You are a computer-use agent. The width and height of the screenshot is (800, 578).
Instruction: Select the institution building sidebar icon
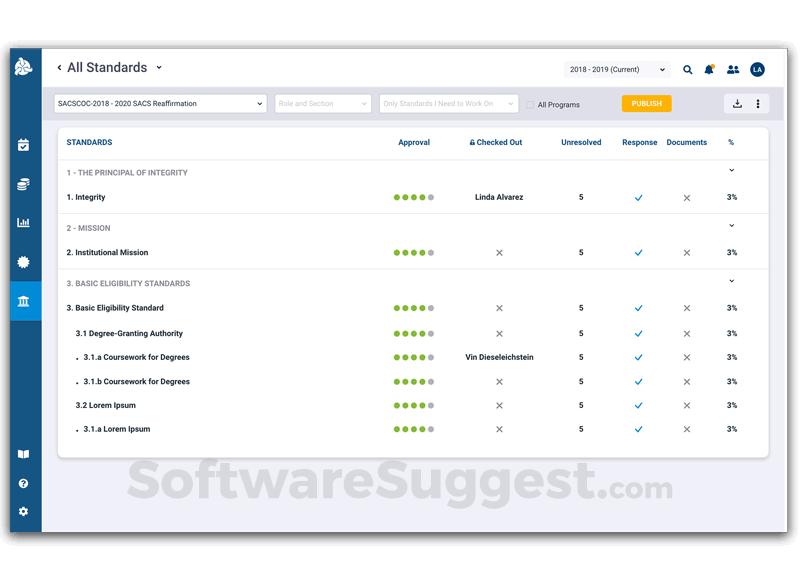click(x=24, y=301)
